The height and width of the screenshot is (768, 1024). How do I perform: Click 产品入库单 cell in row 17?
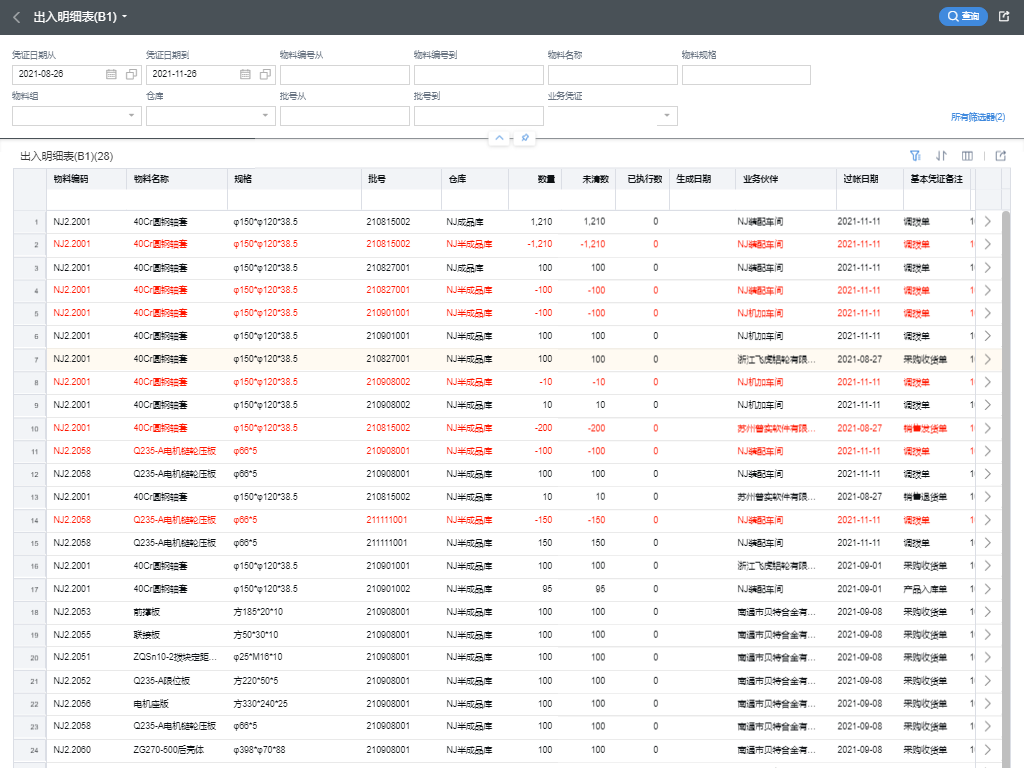(925, 589)
